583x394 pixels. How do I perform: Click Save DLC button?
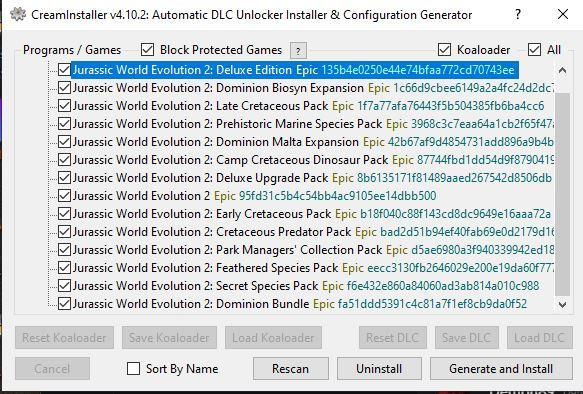click(x=467, y=338)
